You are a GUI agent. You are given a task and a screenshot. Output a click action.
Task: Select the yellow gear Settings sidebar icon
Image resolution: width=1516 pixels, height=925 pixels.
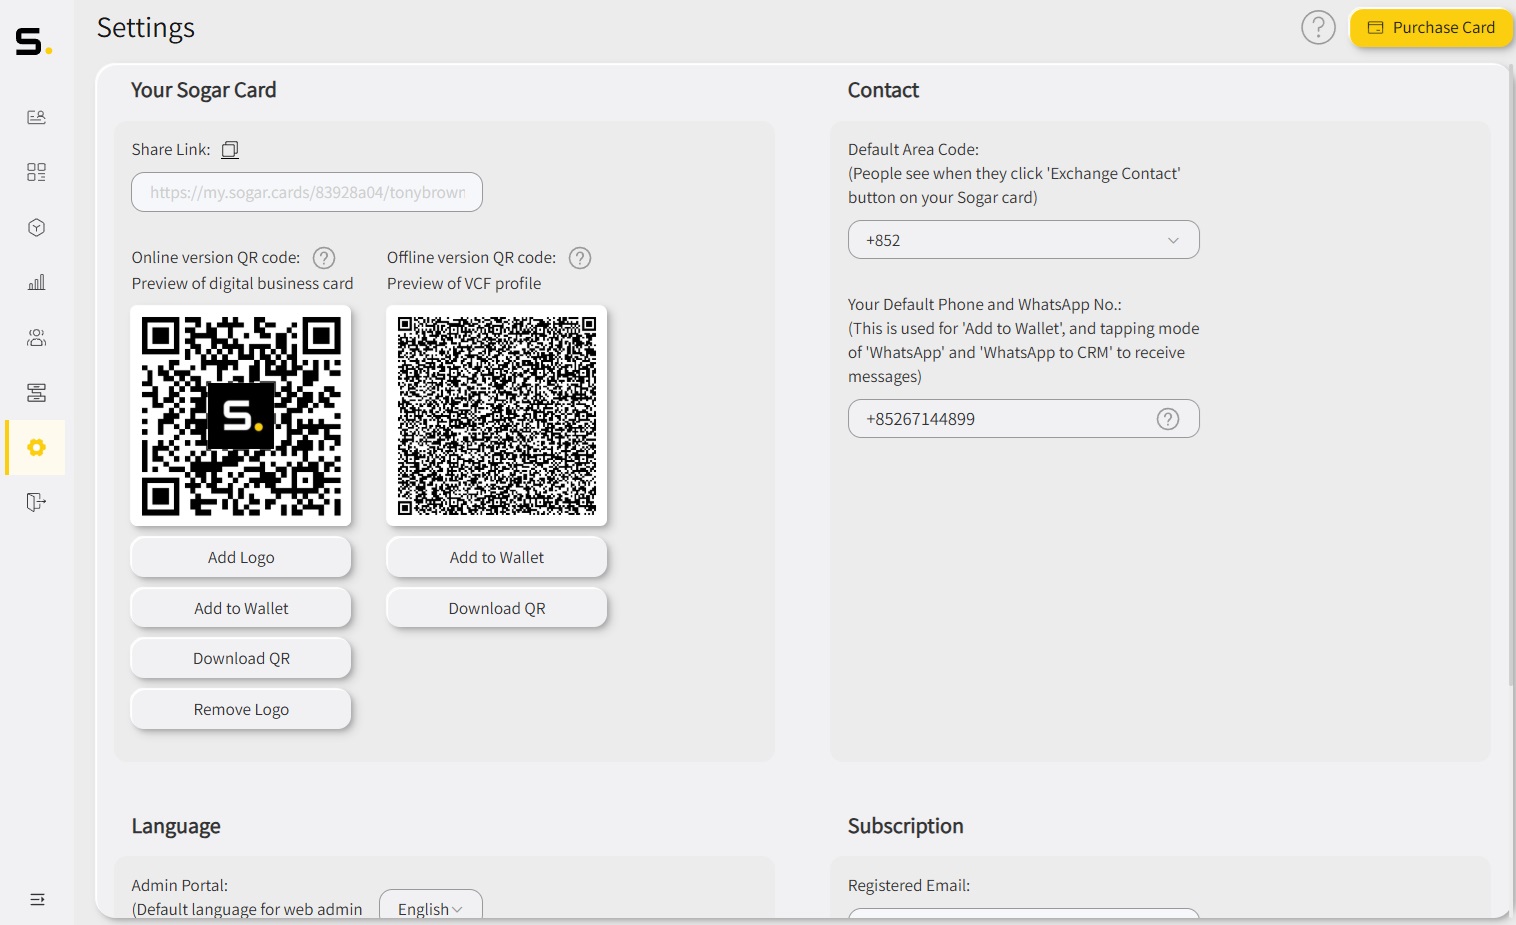coord(36,447)
